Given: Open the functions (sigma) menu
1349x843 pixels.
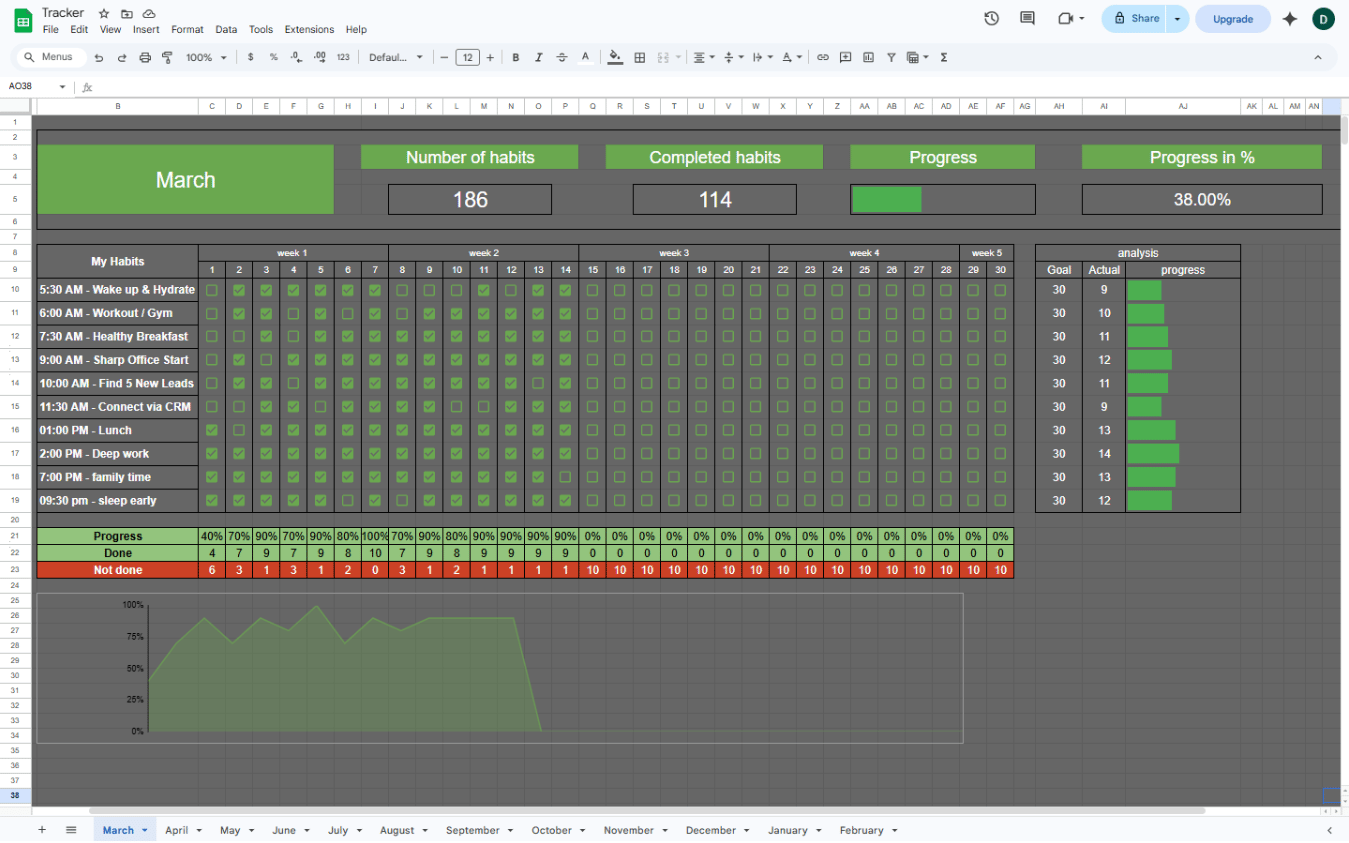Looking at the screenshot, I should coord(944,58).
